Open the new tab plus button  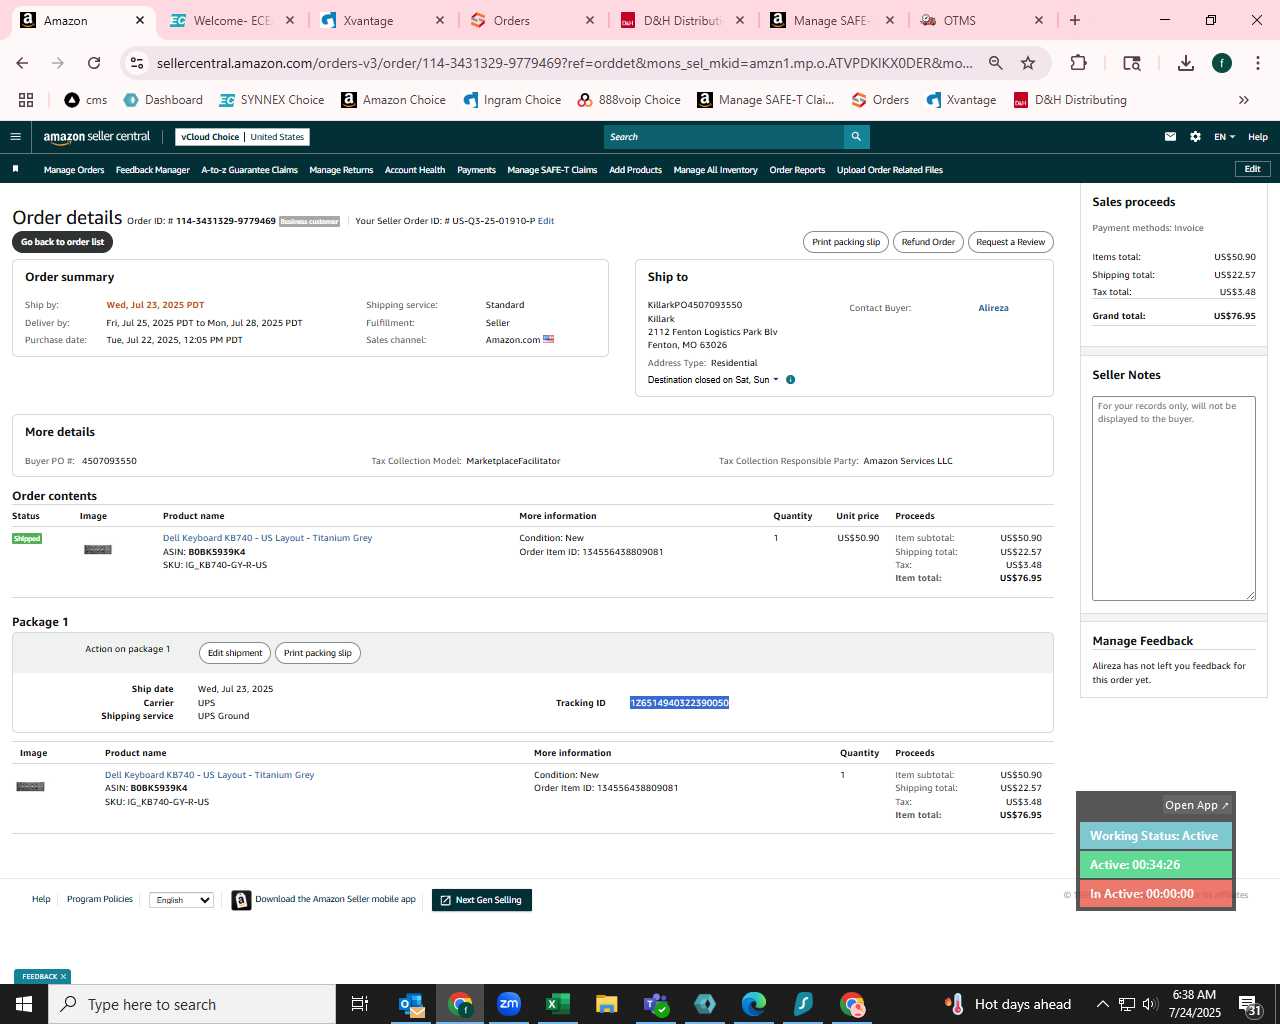click(1075, 20)
